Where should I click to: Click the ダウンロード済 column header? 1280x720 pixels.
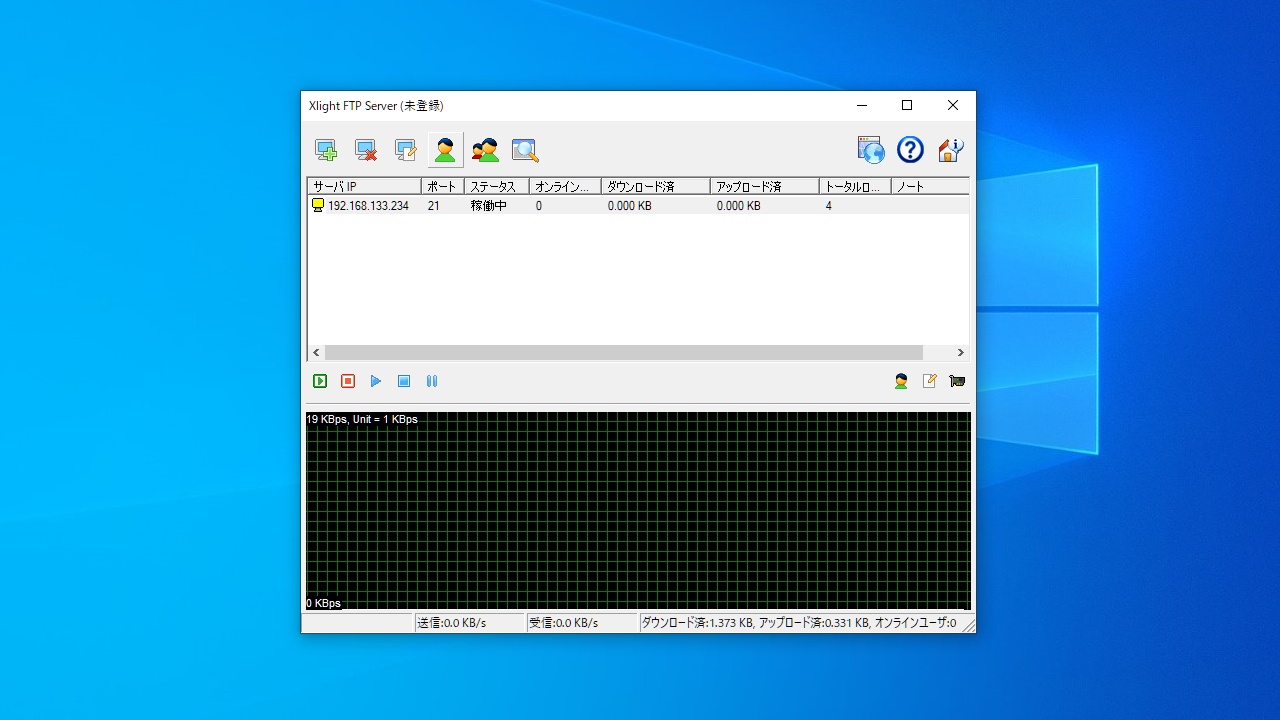[x=656, y=187]
